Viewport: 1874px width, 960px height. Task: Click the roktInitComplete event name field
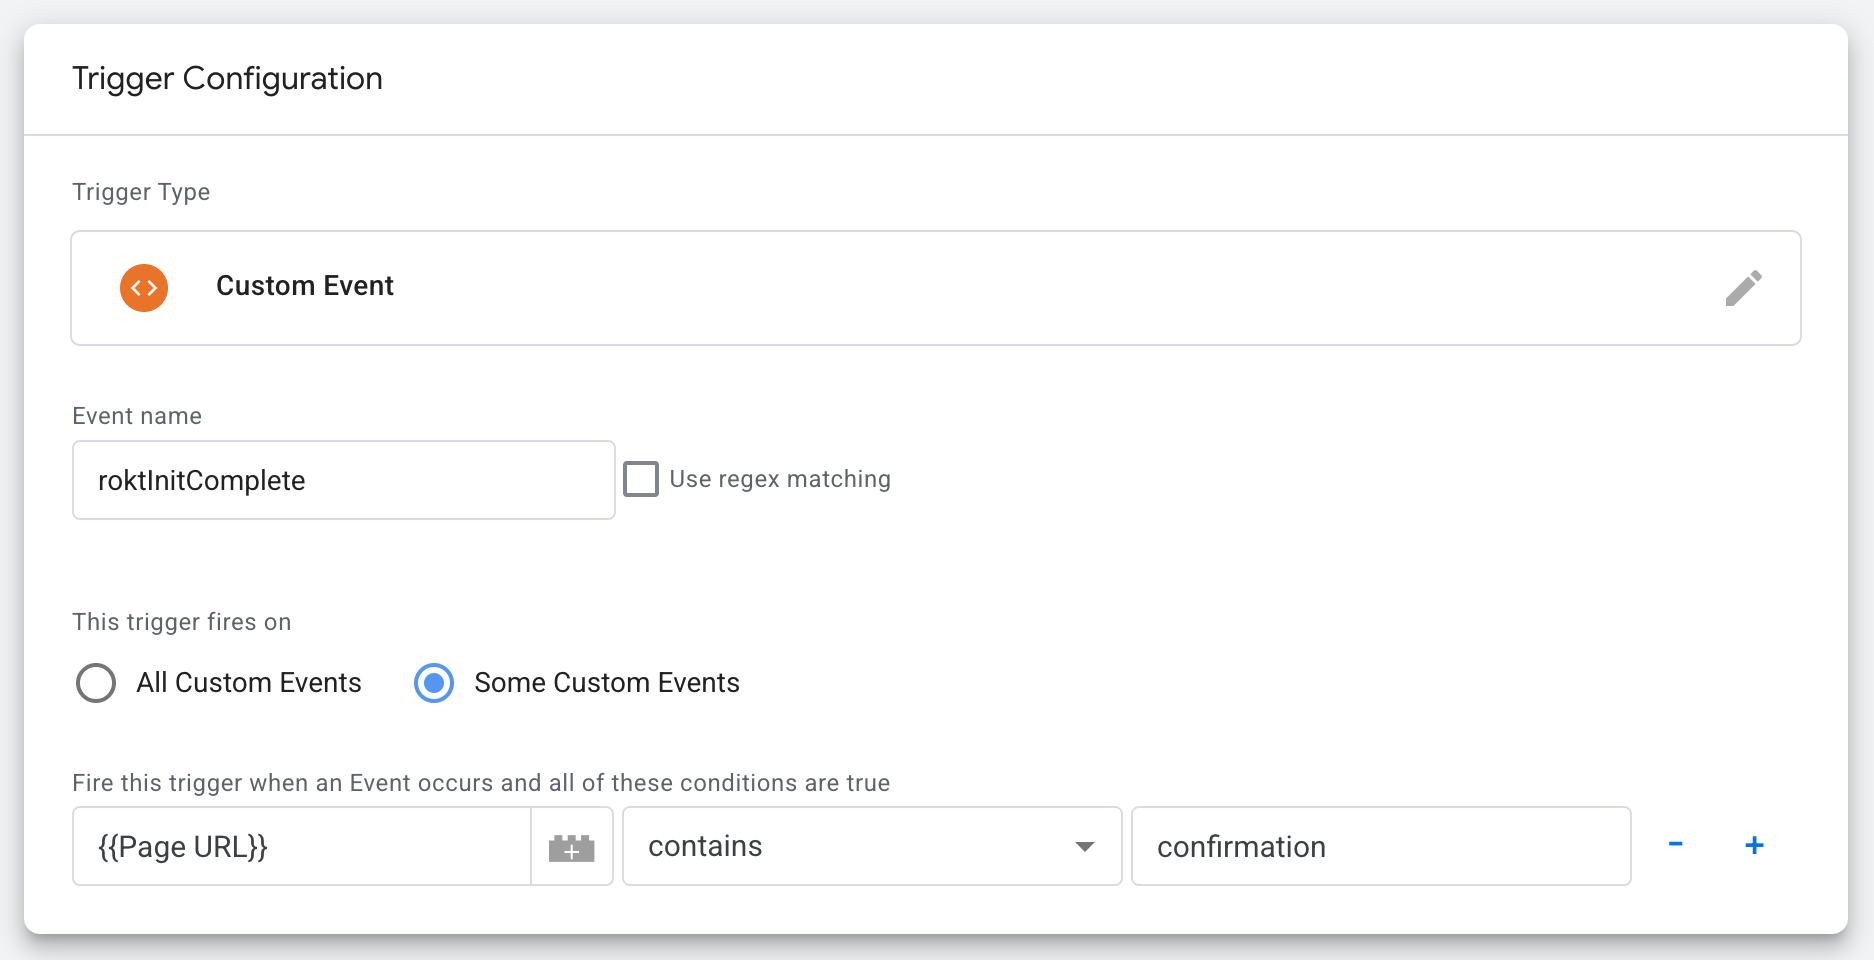pyautogui.click(x=343, y=480)
